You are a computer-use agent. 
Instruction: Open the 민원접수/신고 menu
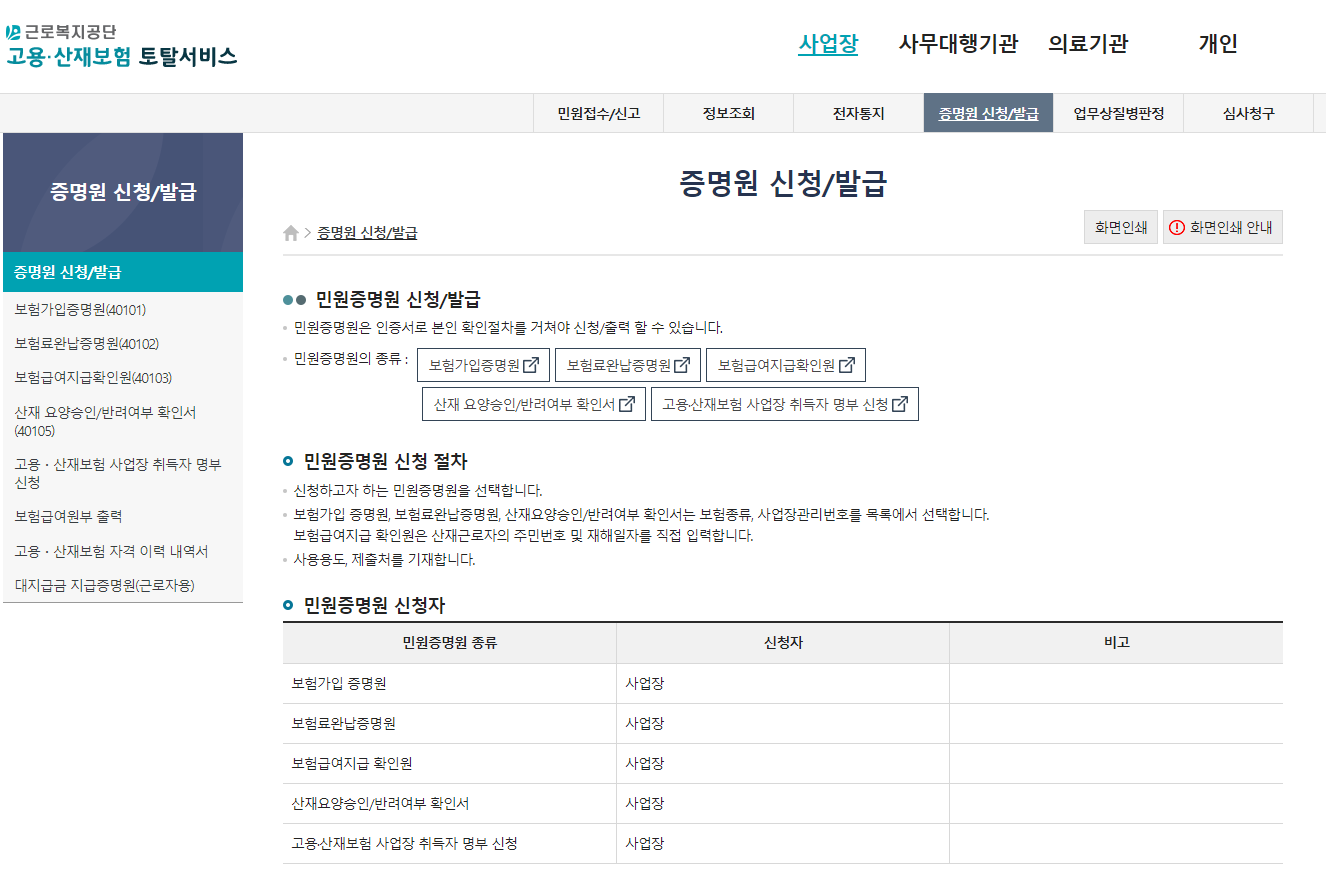pyautogui.click(x=597, y=112)
